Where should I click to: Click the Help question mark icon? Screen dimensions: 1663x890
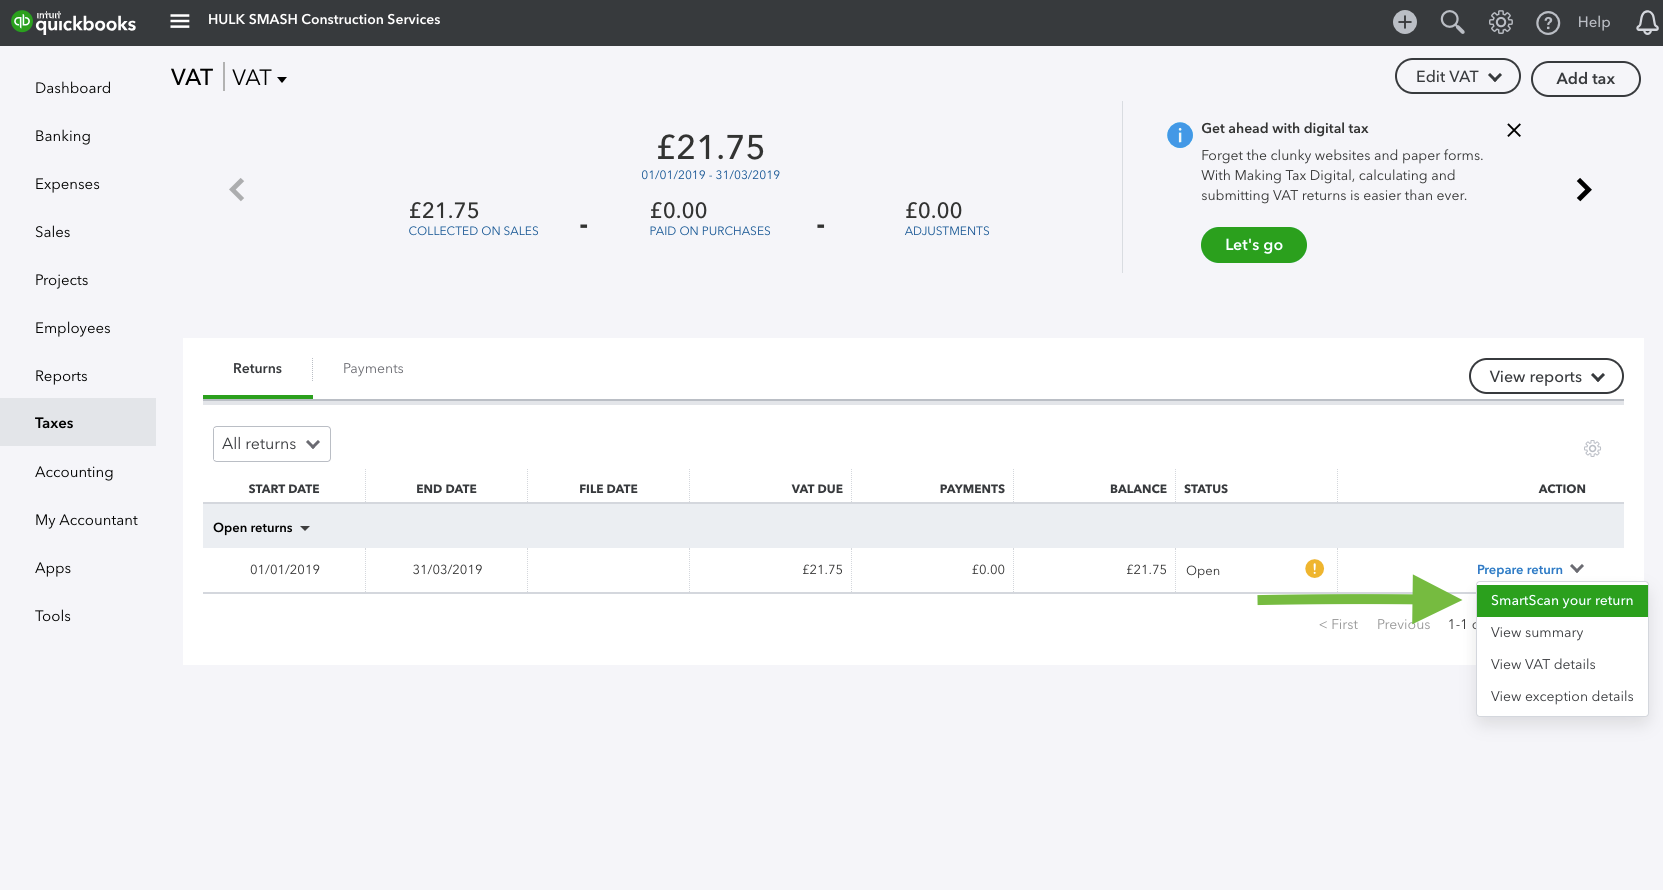click(1548, 22)
